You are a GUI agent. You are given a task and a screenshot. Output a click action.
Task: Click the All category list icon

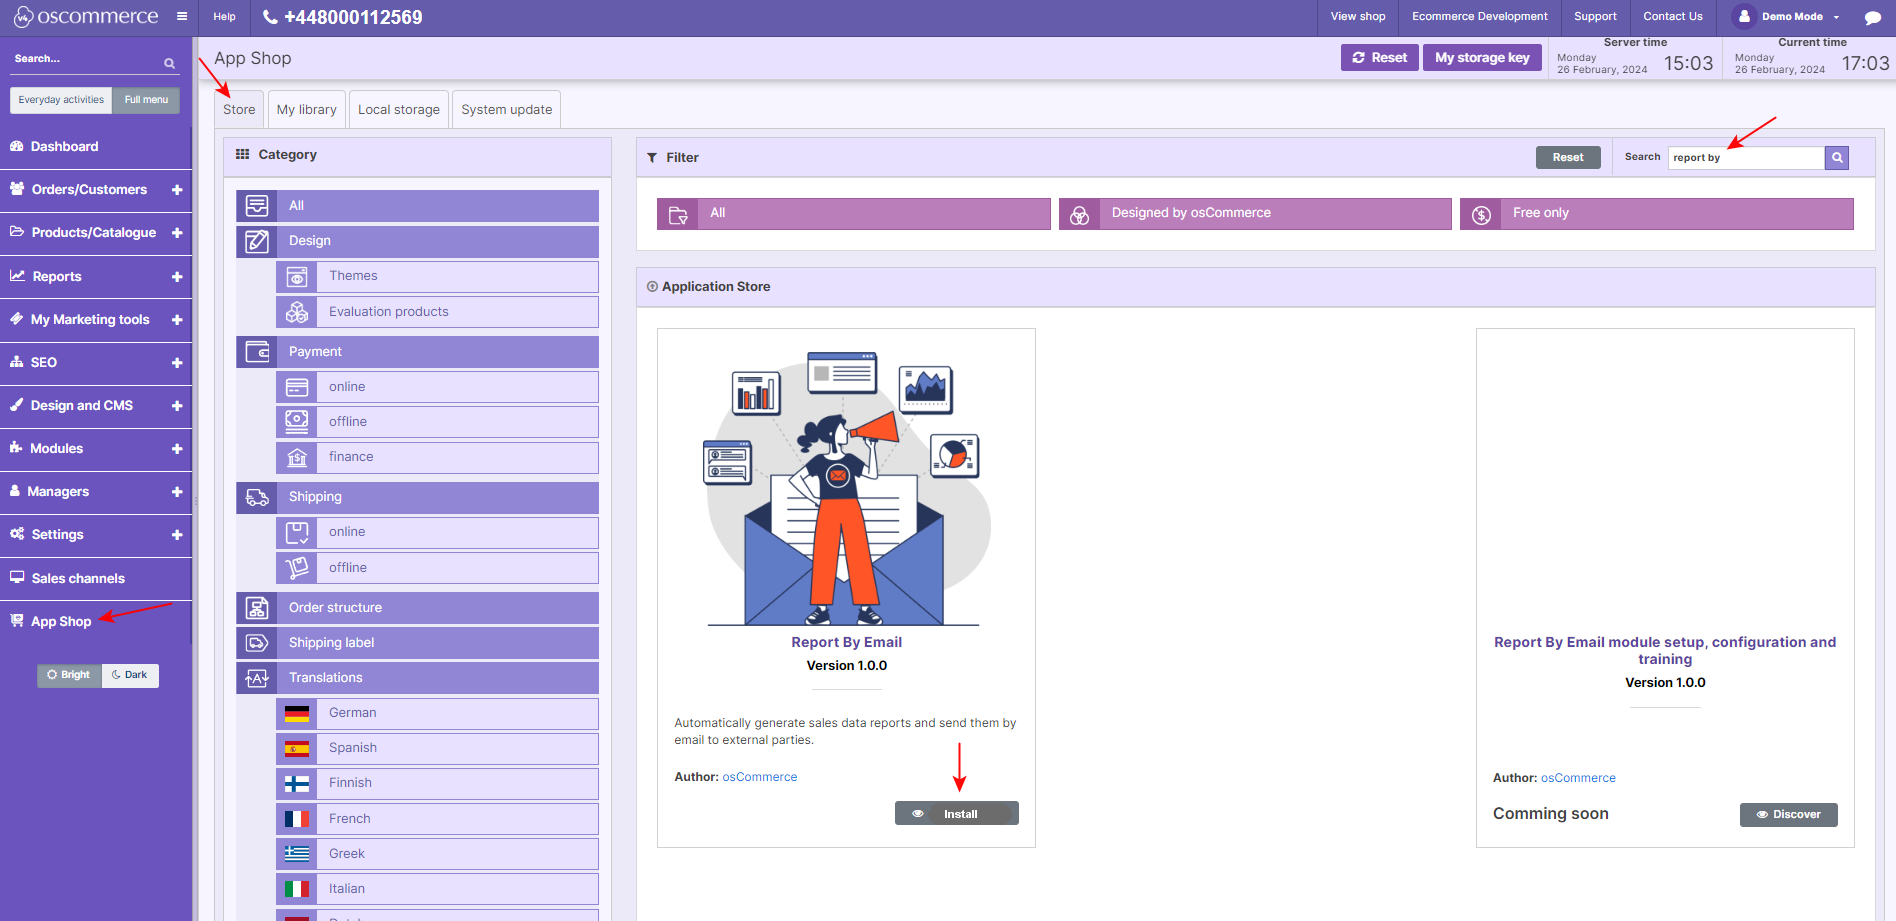257,205
